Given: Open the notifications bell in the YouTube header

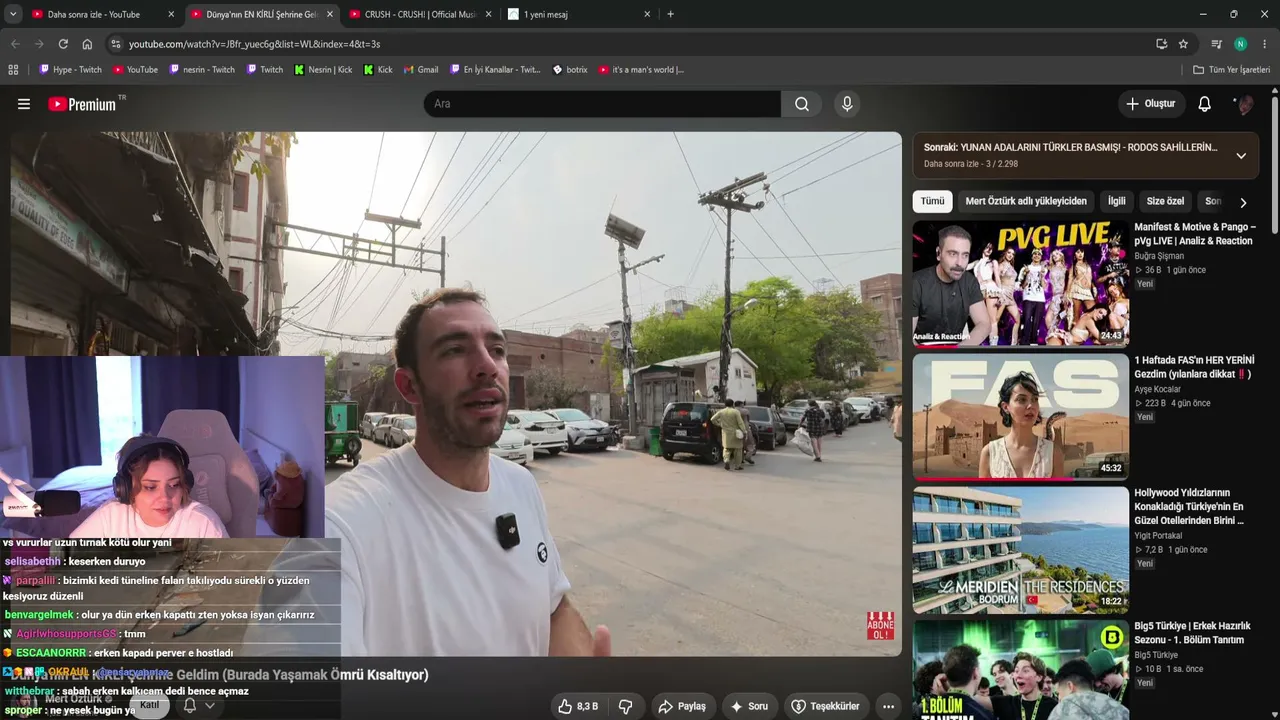Looking at the screenshot, I should (1205, 104).
